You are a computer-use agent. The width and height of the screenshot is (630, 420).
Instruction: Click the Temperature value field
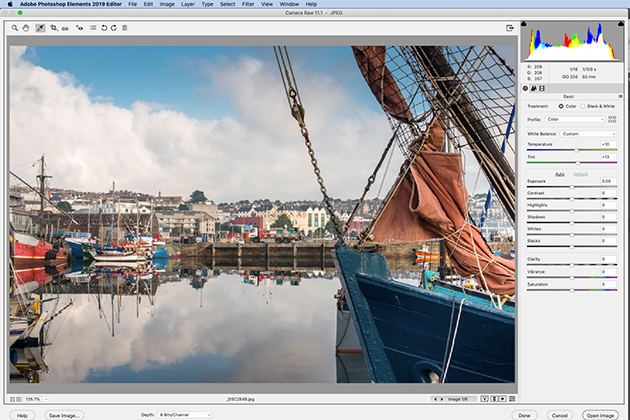click(608, 144)
